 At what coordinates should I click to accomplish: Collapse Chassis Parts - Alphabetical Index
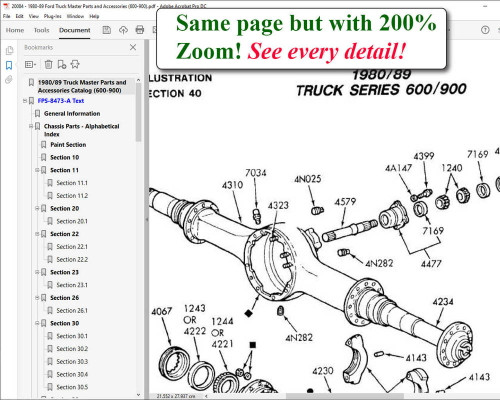(x=31, y=126)
